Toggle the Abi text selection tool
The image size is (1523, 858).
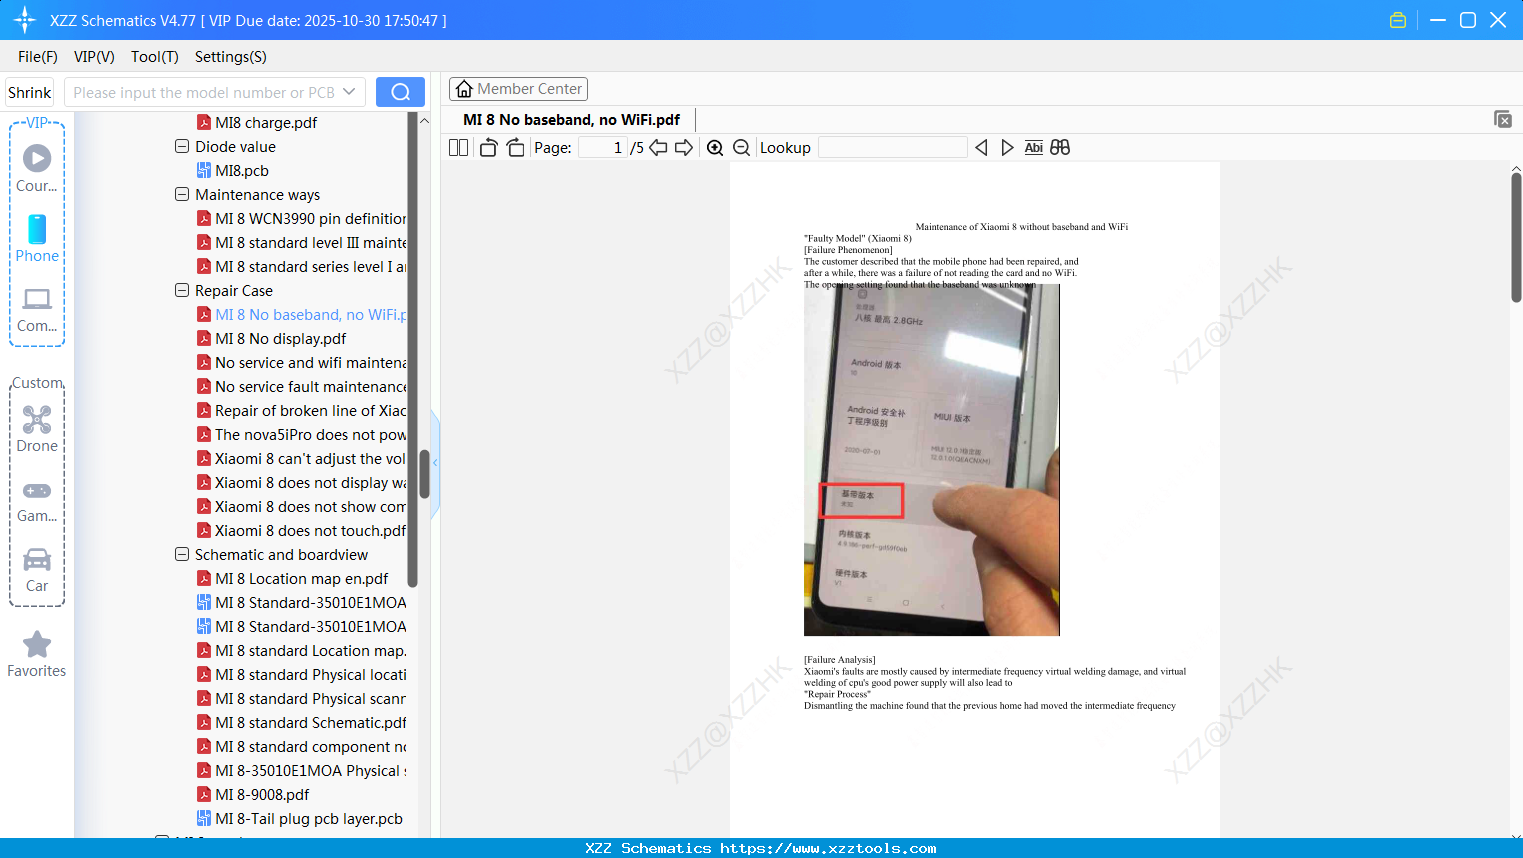1034,148
